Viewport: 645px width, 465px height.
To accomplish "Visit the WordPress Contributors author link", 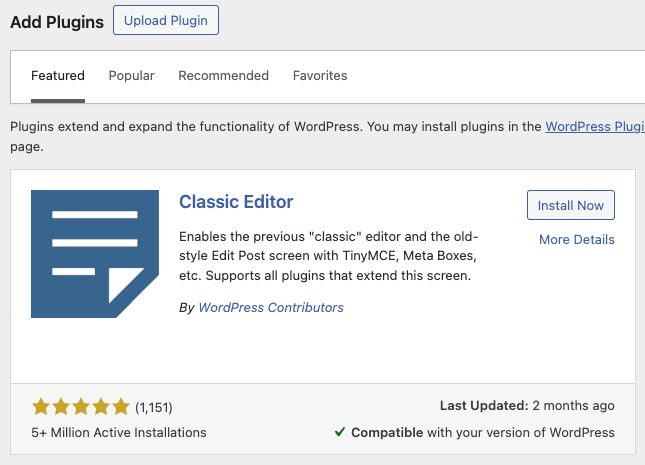I will click(271, 307).
